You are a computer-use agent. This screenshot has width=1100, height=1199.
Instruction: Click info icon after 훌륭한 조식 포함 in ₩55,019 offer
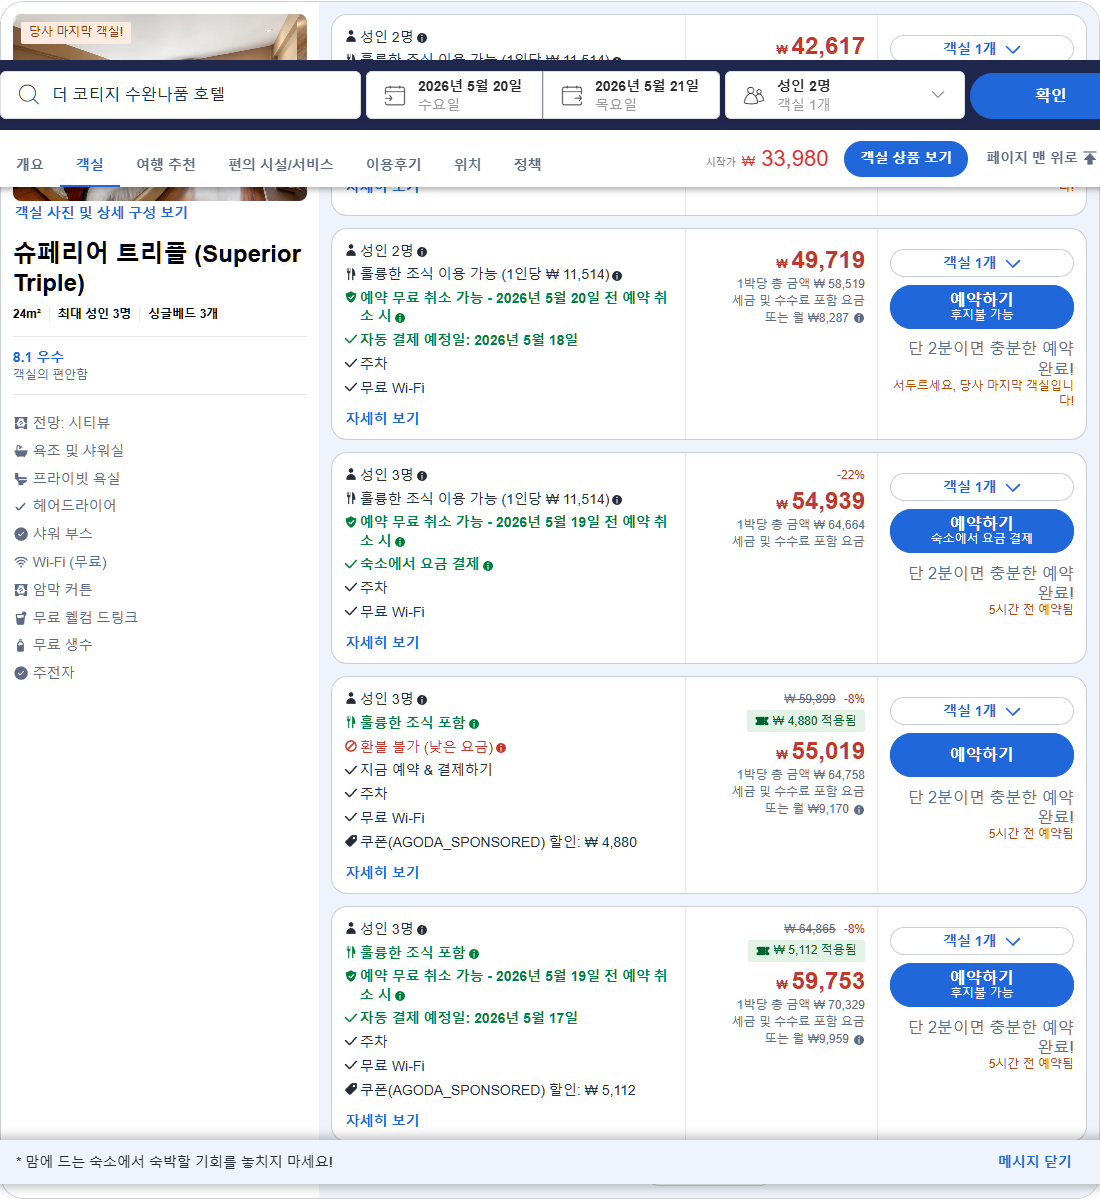(474, 723)
